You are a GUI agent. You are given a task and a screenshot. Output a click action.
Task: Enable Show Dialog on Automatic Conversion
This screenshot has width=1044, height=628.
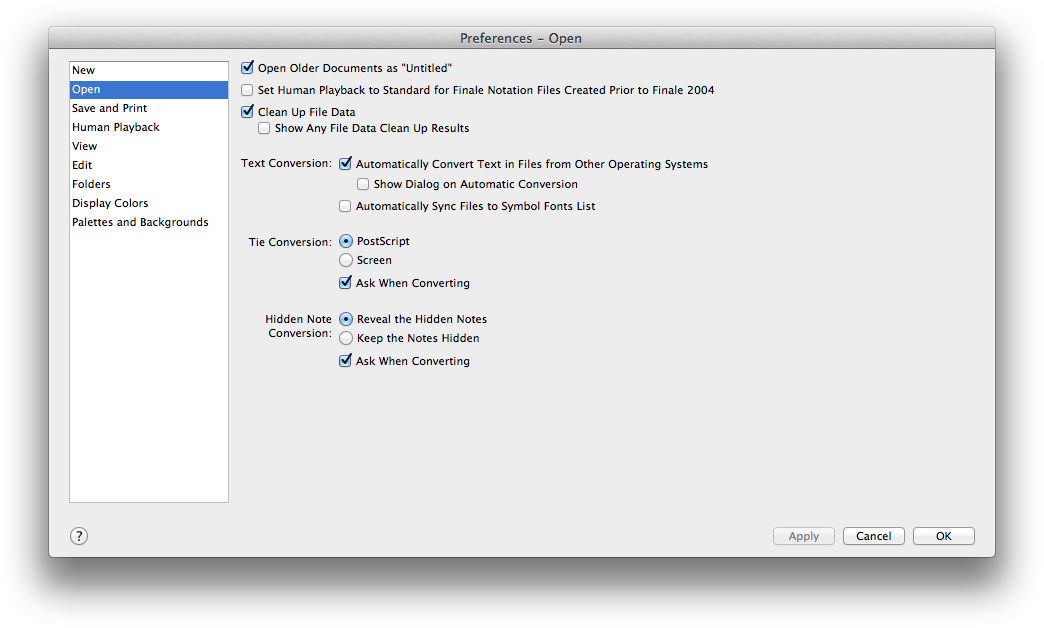(363, 184)
